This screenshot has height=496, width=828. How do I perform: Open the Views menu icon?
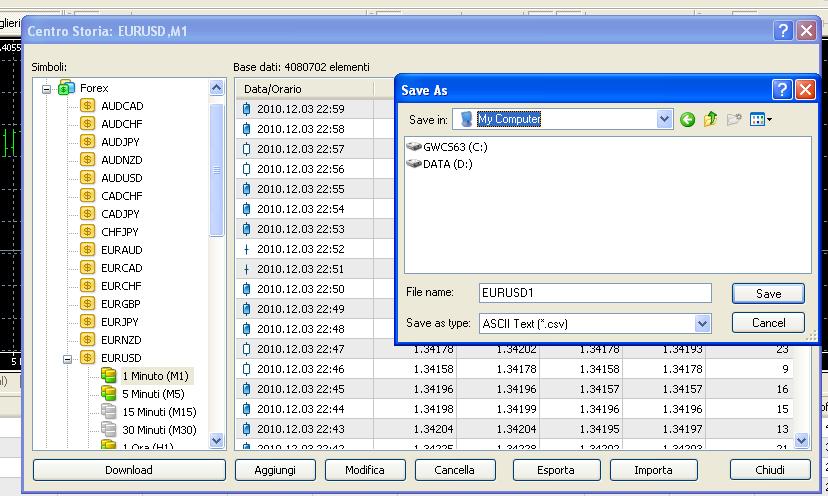(760, 120)
